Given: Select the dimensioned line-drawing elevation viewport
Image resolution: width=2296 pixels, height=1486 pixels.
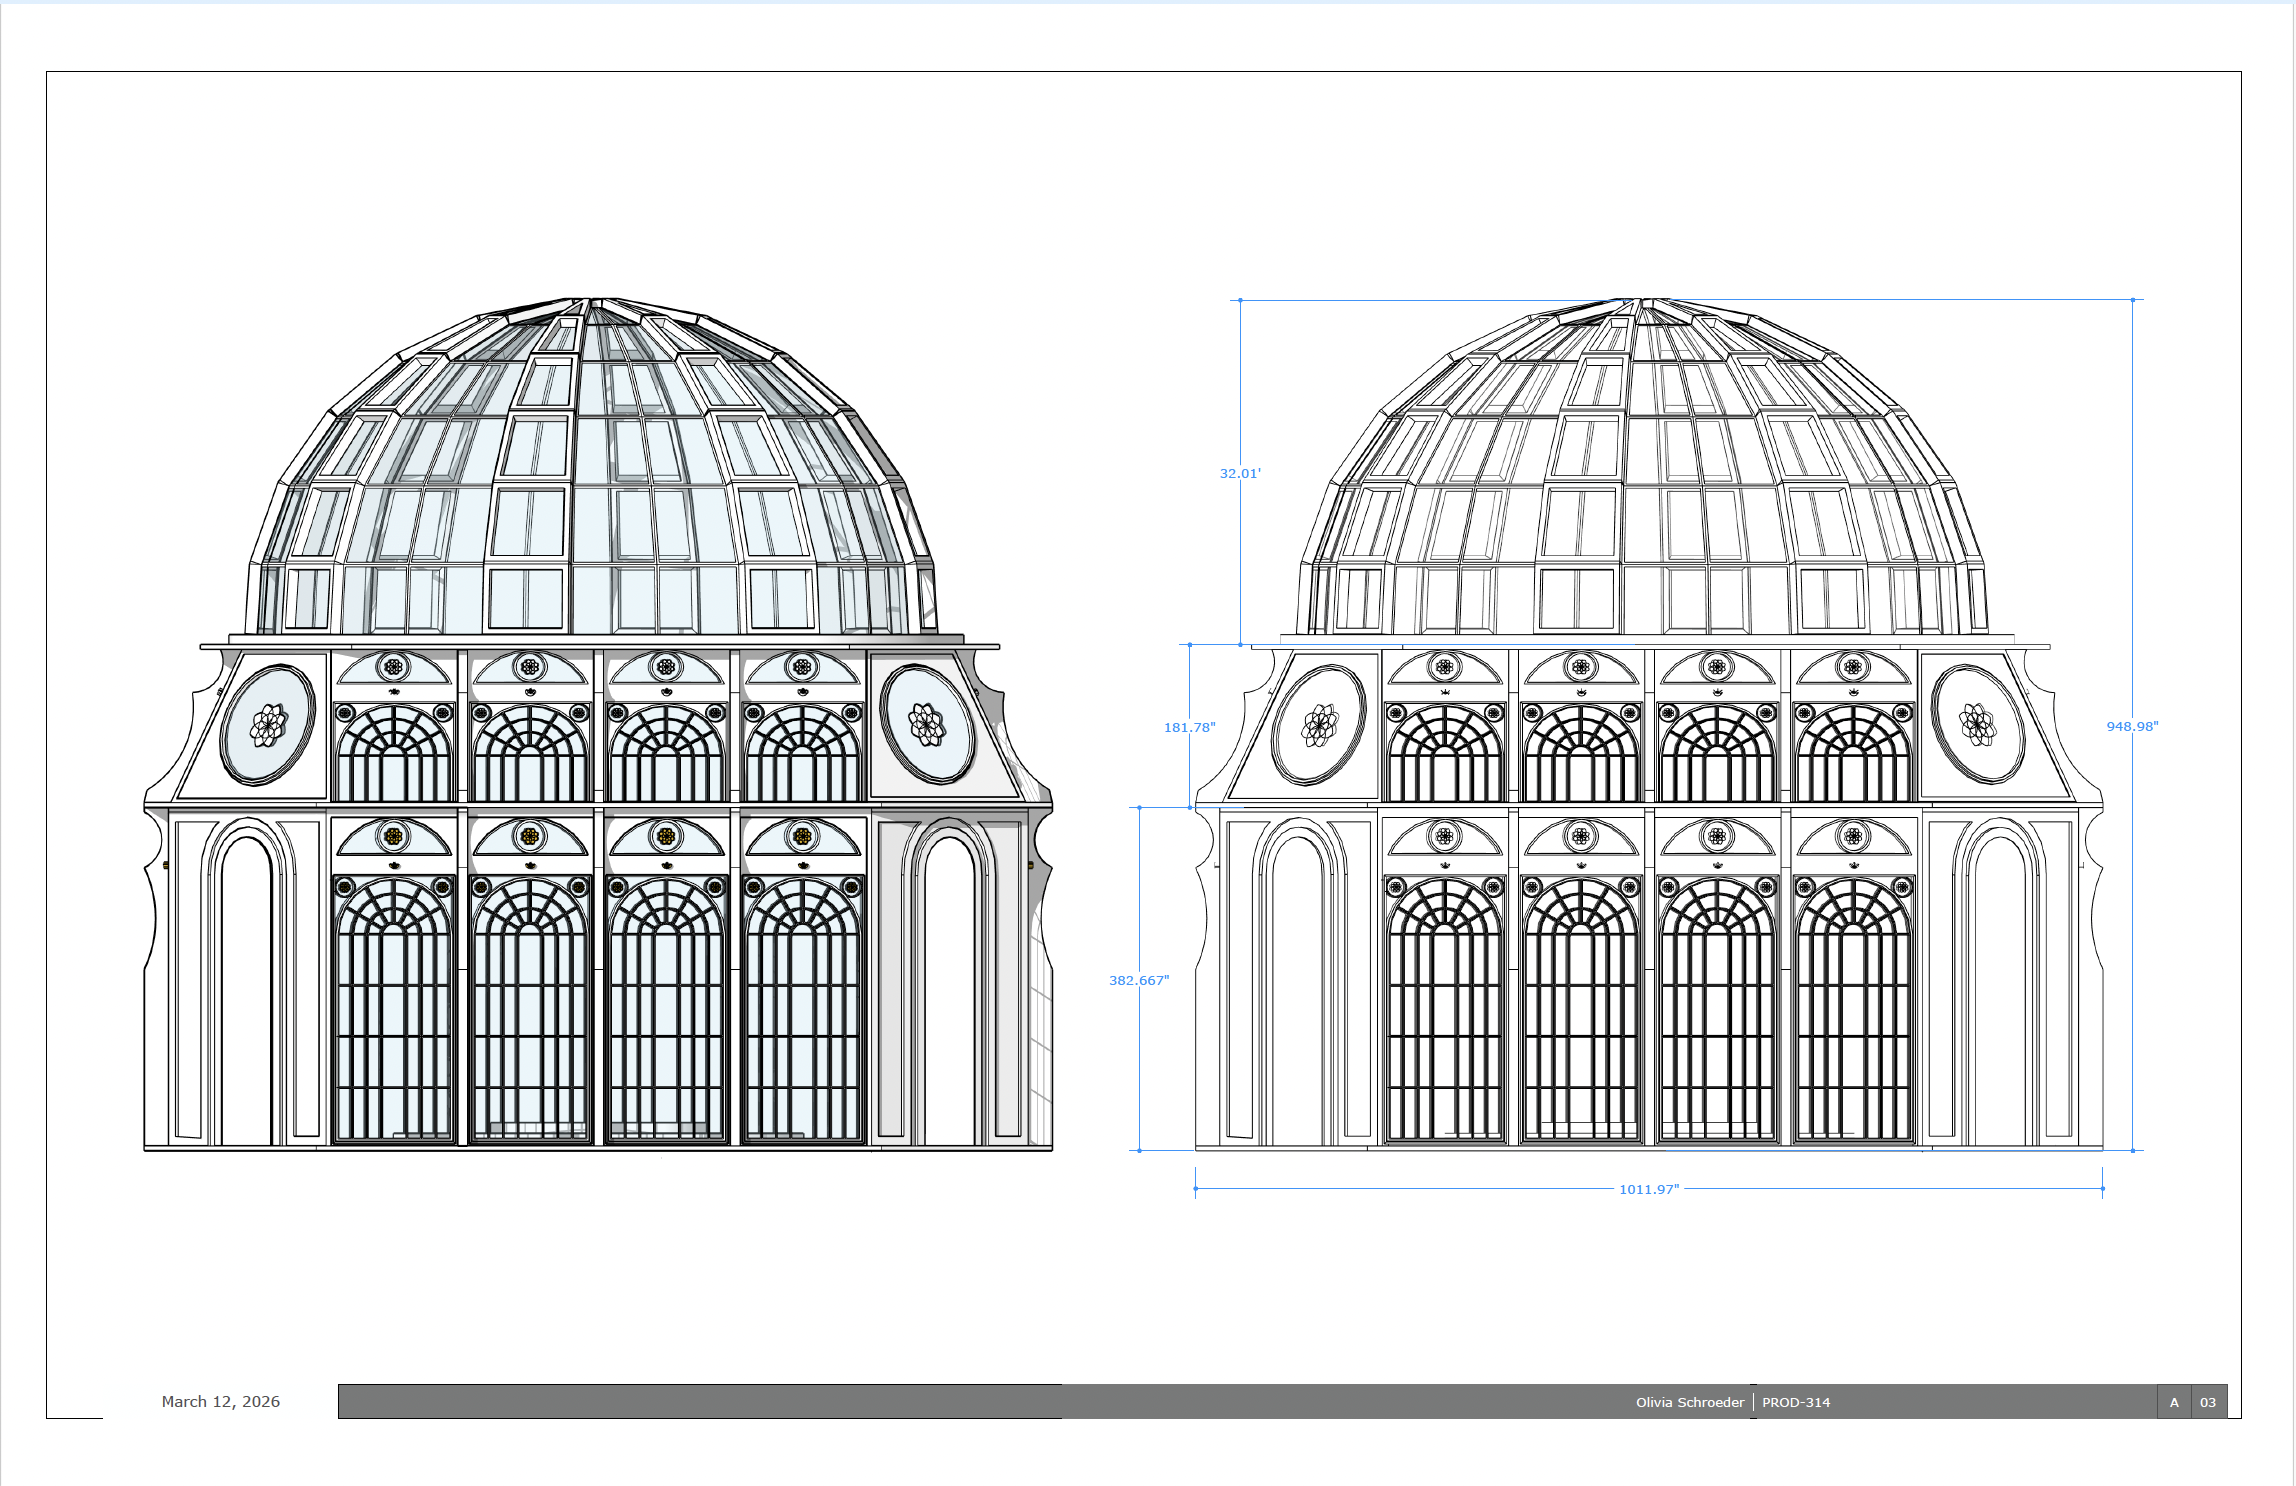Looking at the screenshot, I should [x=1649, y=724].
